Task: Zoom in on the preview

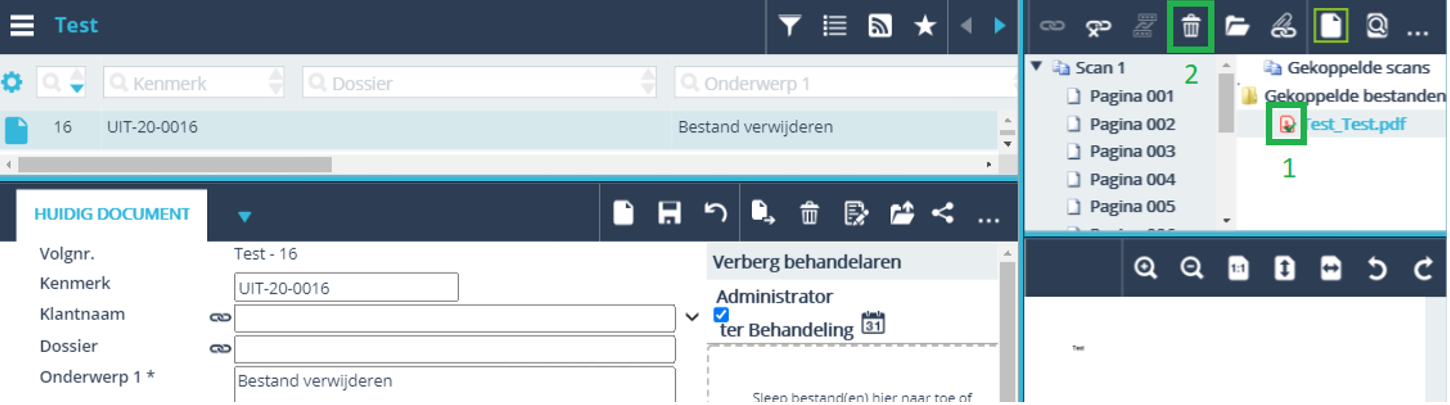Action: pyautogui.click(x=1146, y=268)
